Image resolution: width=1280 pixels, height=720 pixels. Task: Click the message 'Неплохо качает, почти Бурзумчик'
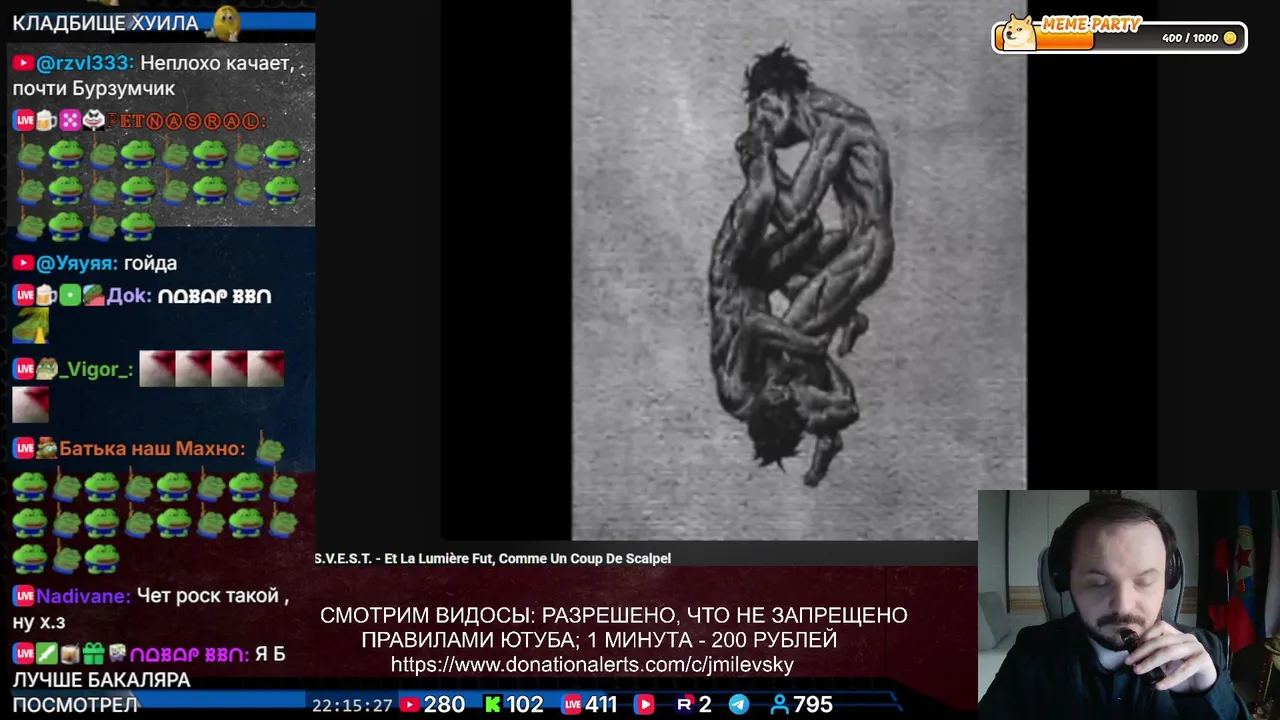(x=153, y=76)
